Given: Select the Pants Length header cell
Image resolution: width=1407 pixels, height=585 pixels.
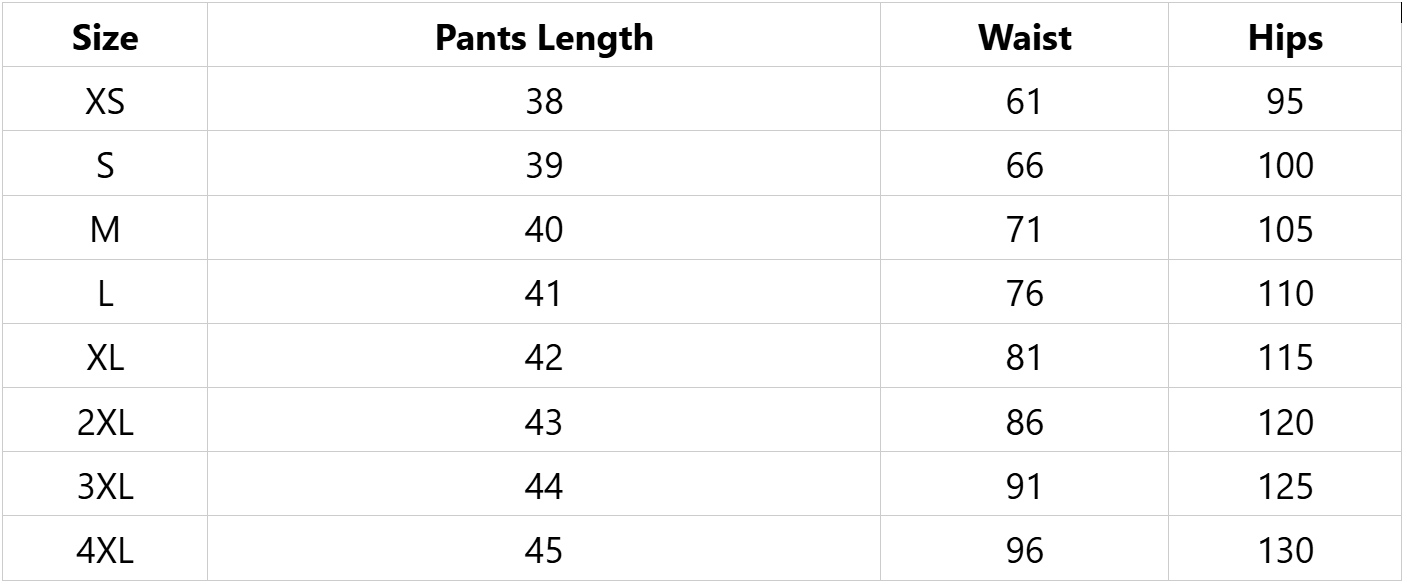Looking at the screenshot, I should click(x=544, y=37).
